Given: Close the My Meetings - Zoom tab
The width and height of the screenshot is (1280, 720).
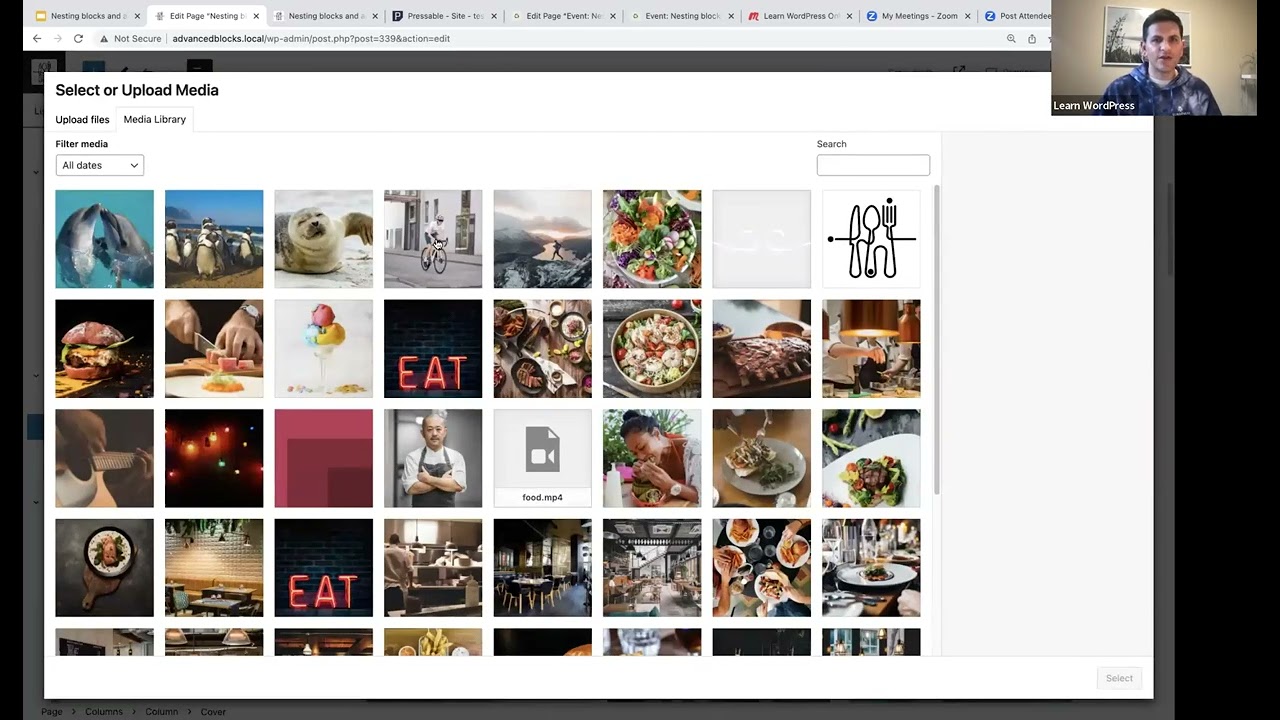Looking at the screenshot, I should pyautogui.click(x=968, y=16).
